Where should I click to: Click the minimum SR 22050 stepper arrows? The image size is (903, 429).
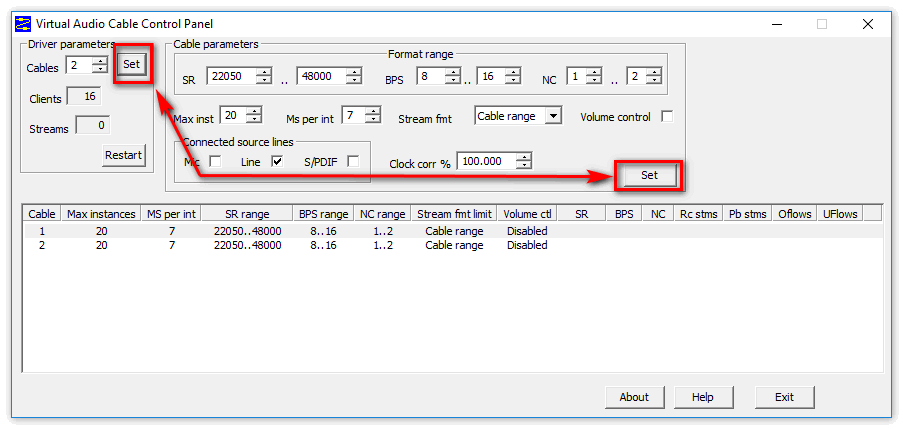pyautogui.click(x=264, y=76)
